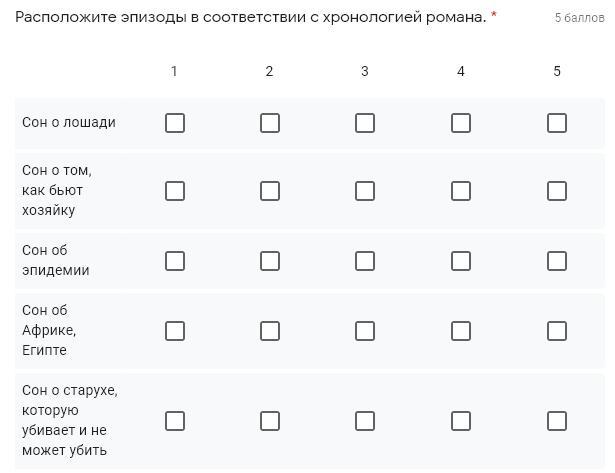The height and width of the screenshot is (473, 615).
Task: Check column 2 for Сон о лошади
Action: click(x=270, y=123)
